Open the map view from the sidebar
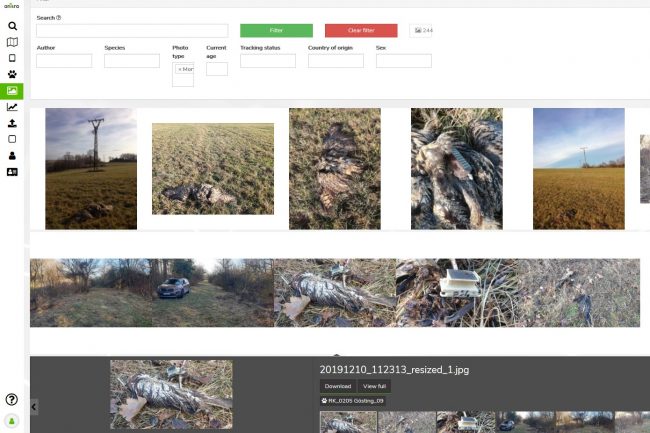Image resolution: width=650 pixels, height=433 pixels. tap(12, 42)
